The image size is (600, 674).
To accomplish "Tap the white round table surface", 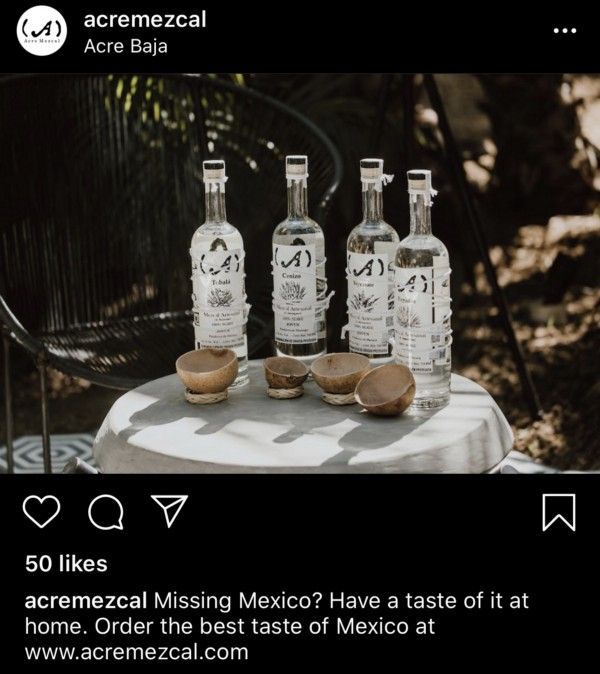I will pos(303,426).
